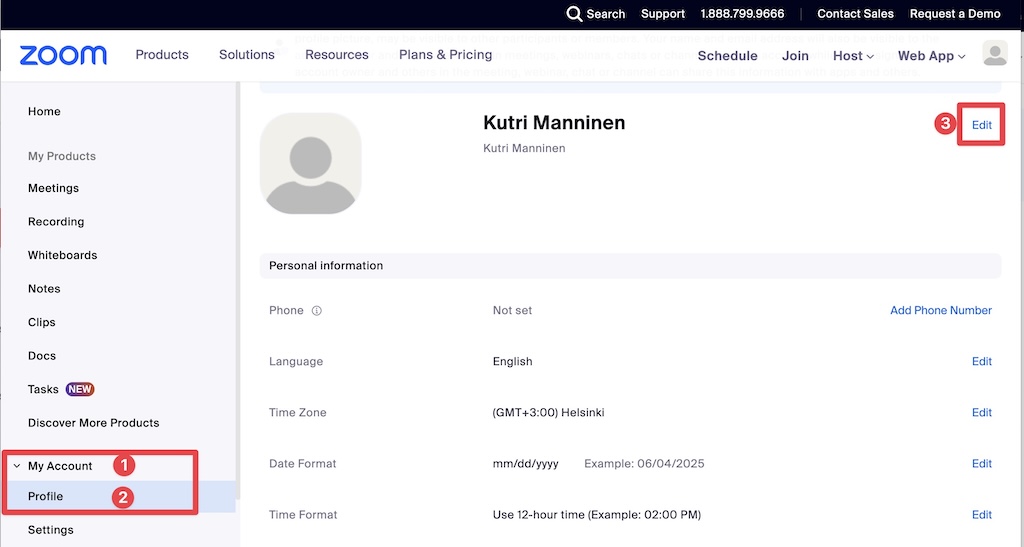Click the NEW badge beside Tasks
This screenshot has width=1024, height=547.
click(80, 389)
